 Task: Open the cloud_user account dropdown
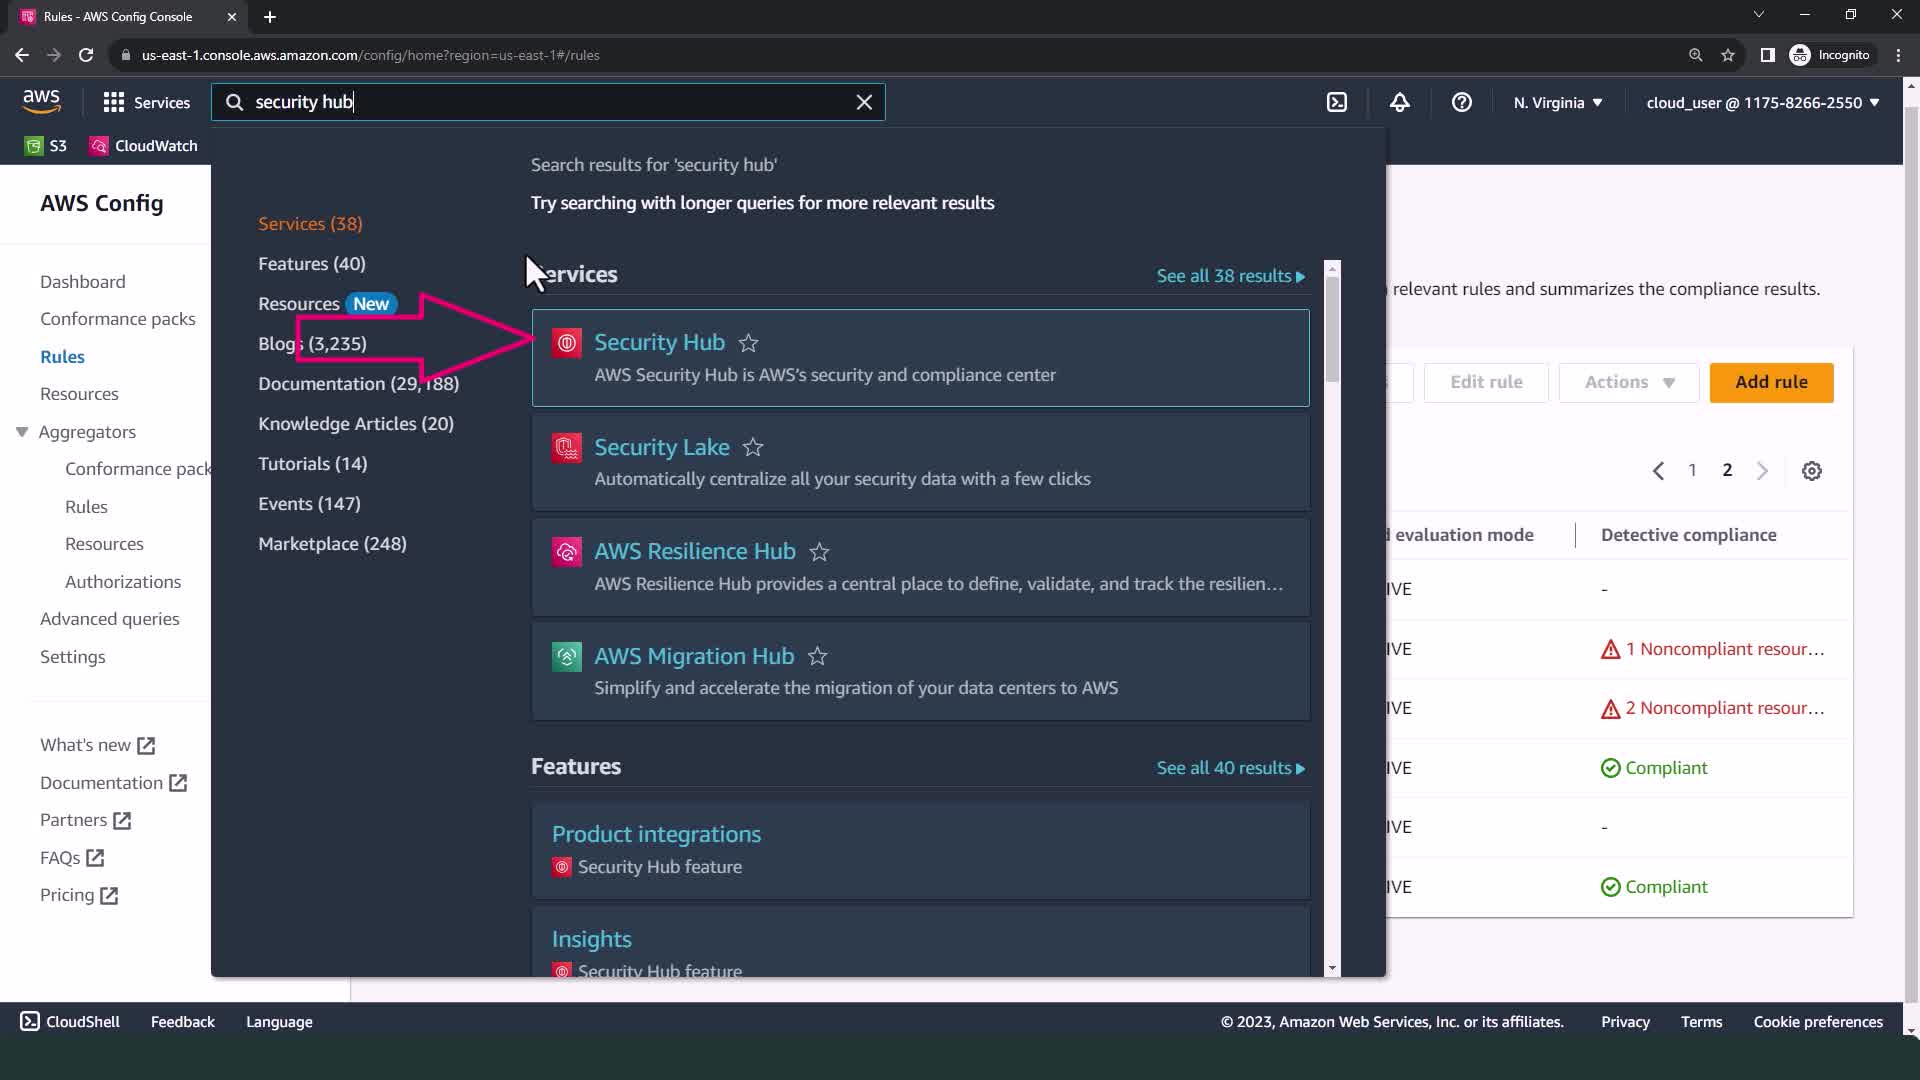[x=1762, y=102]
